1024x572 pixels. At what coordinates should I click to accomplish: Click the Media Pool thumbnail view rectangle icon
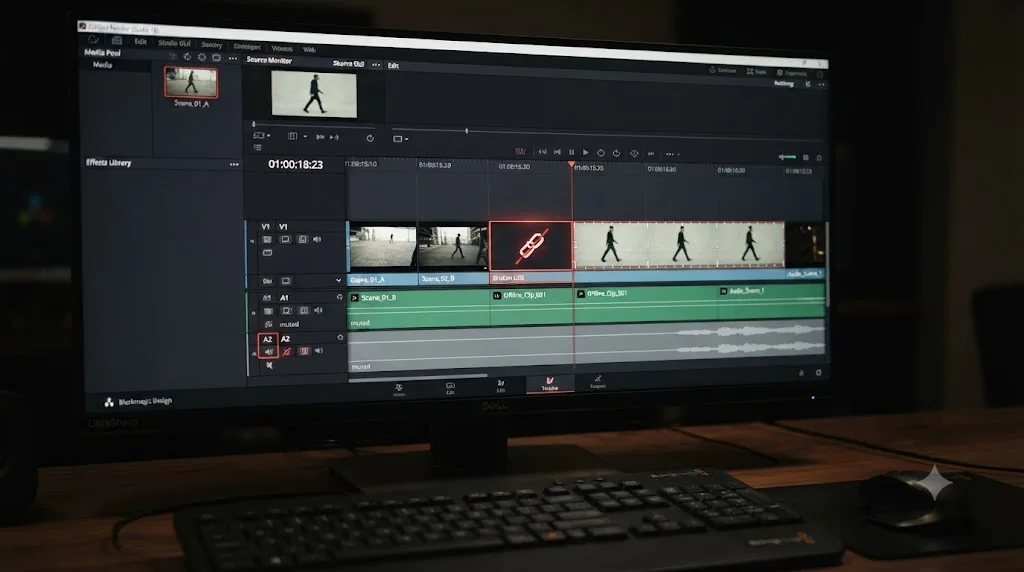(216, 57)
